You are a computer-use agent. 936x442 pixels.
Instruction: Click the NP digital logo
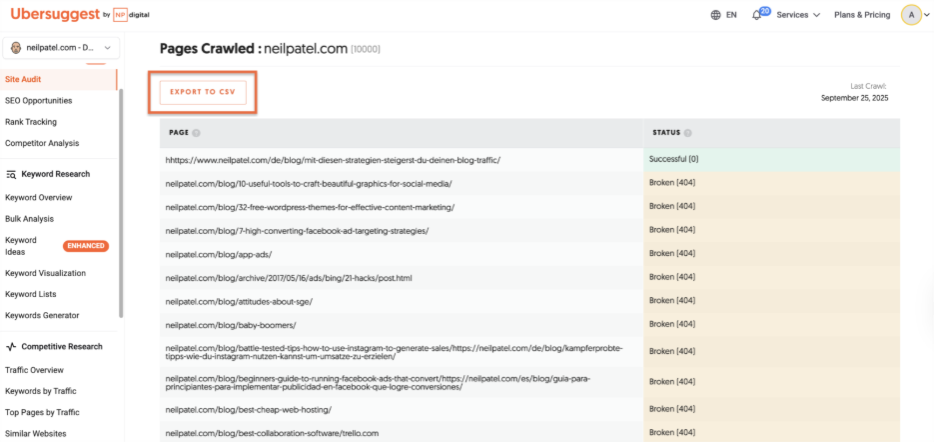[x=131, y=15]
